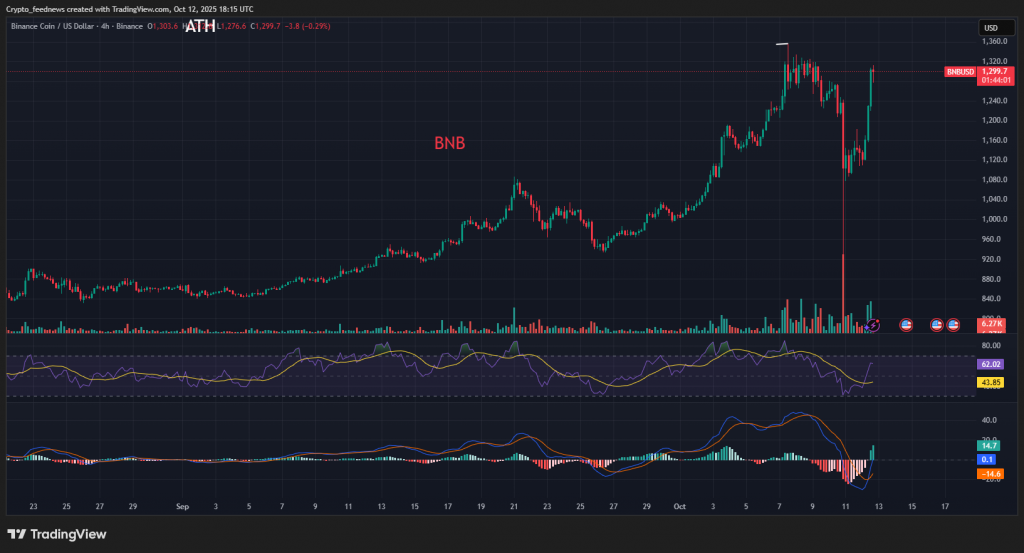
Task: Select the white ATH text annotation
Action: point(200,26)
